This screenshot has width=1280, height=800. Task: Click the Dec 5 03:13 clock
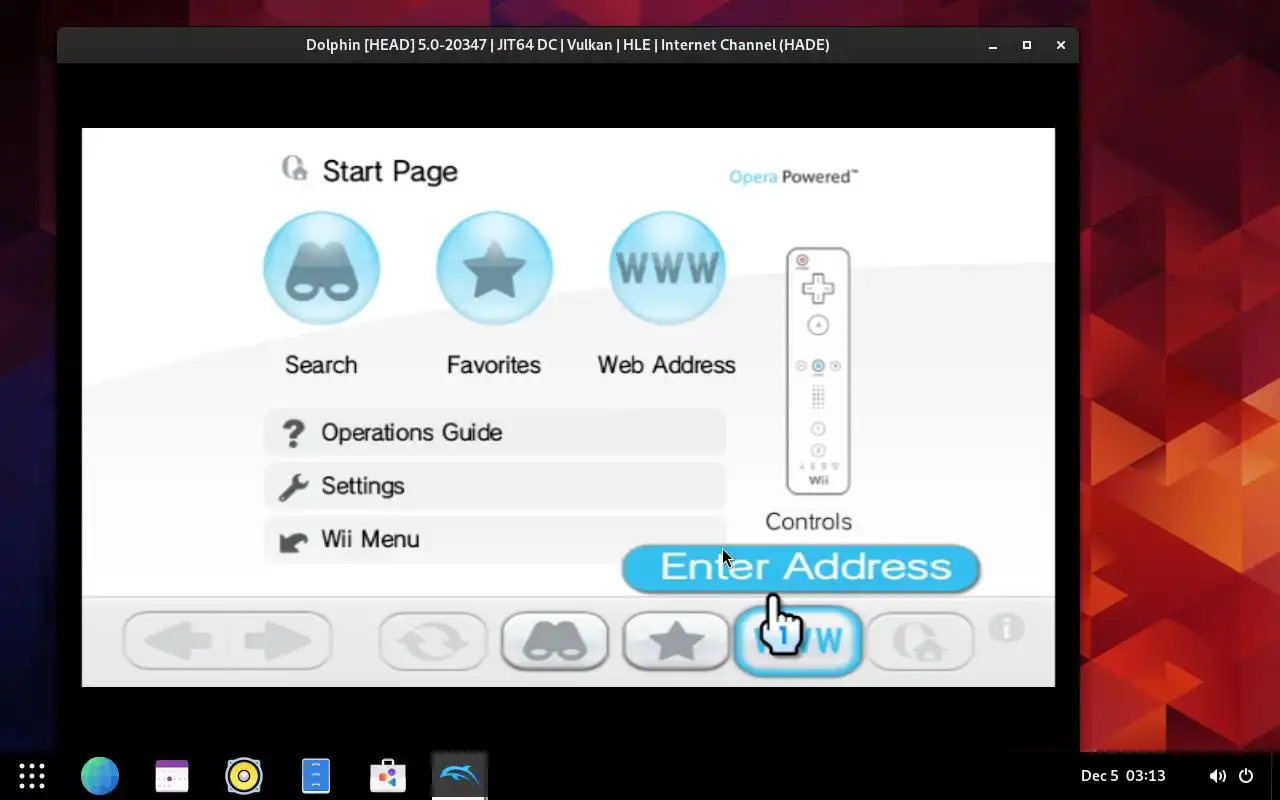pos(1123,776)
